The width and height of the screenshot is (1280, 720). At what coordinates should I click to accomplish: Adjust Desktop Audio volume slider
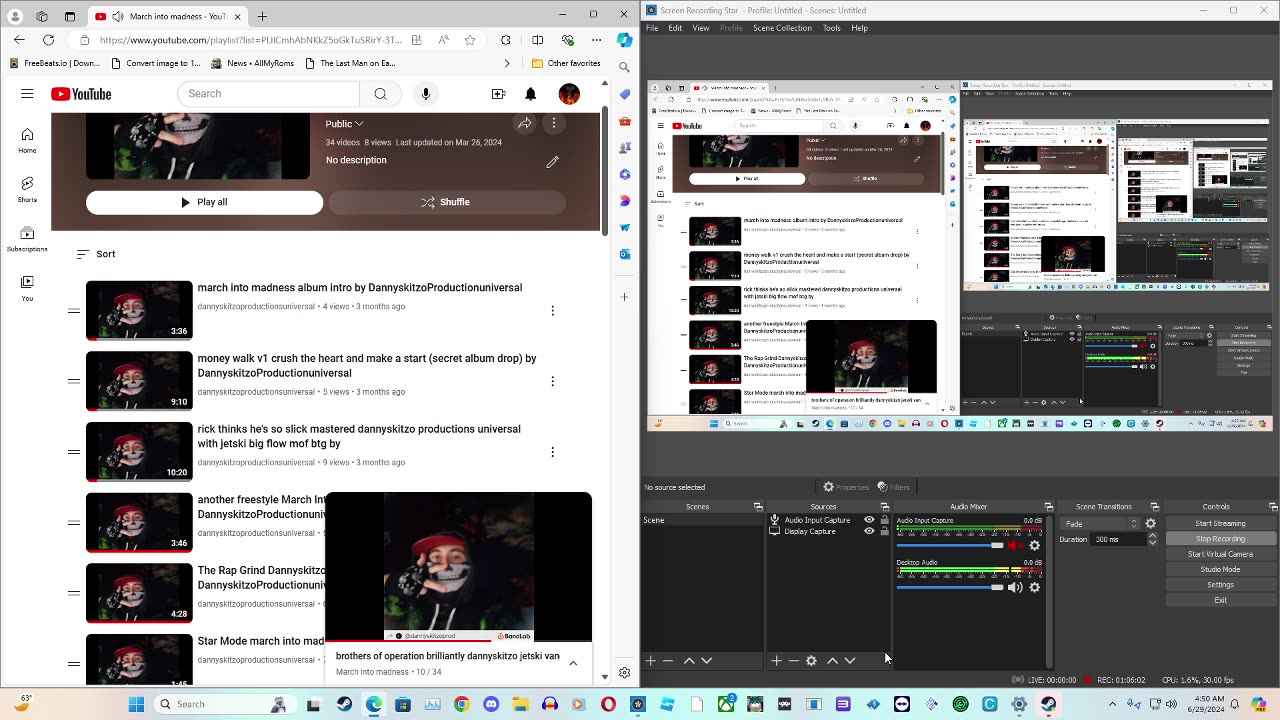point(950,587)
